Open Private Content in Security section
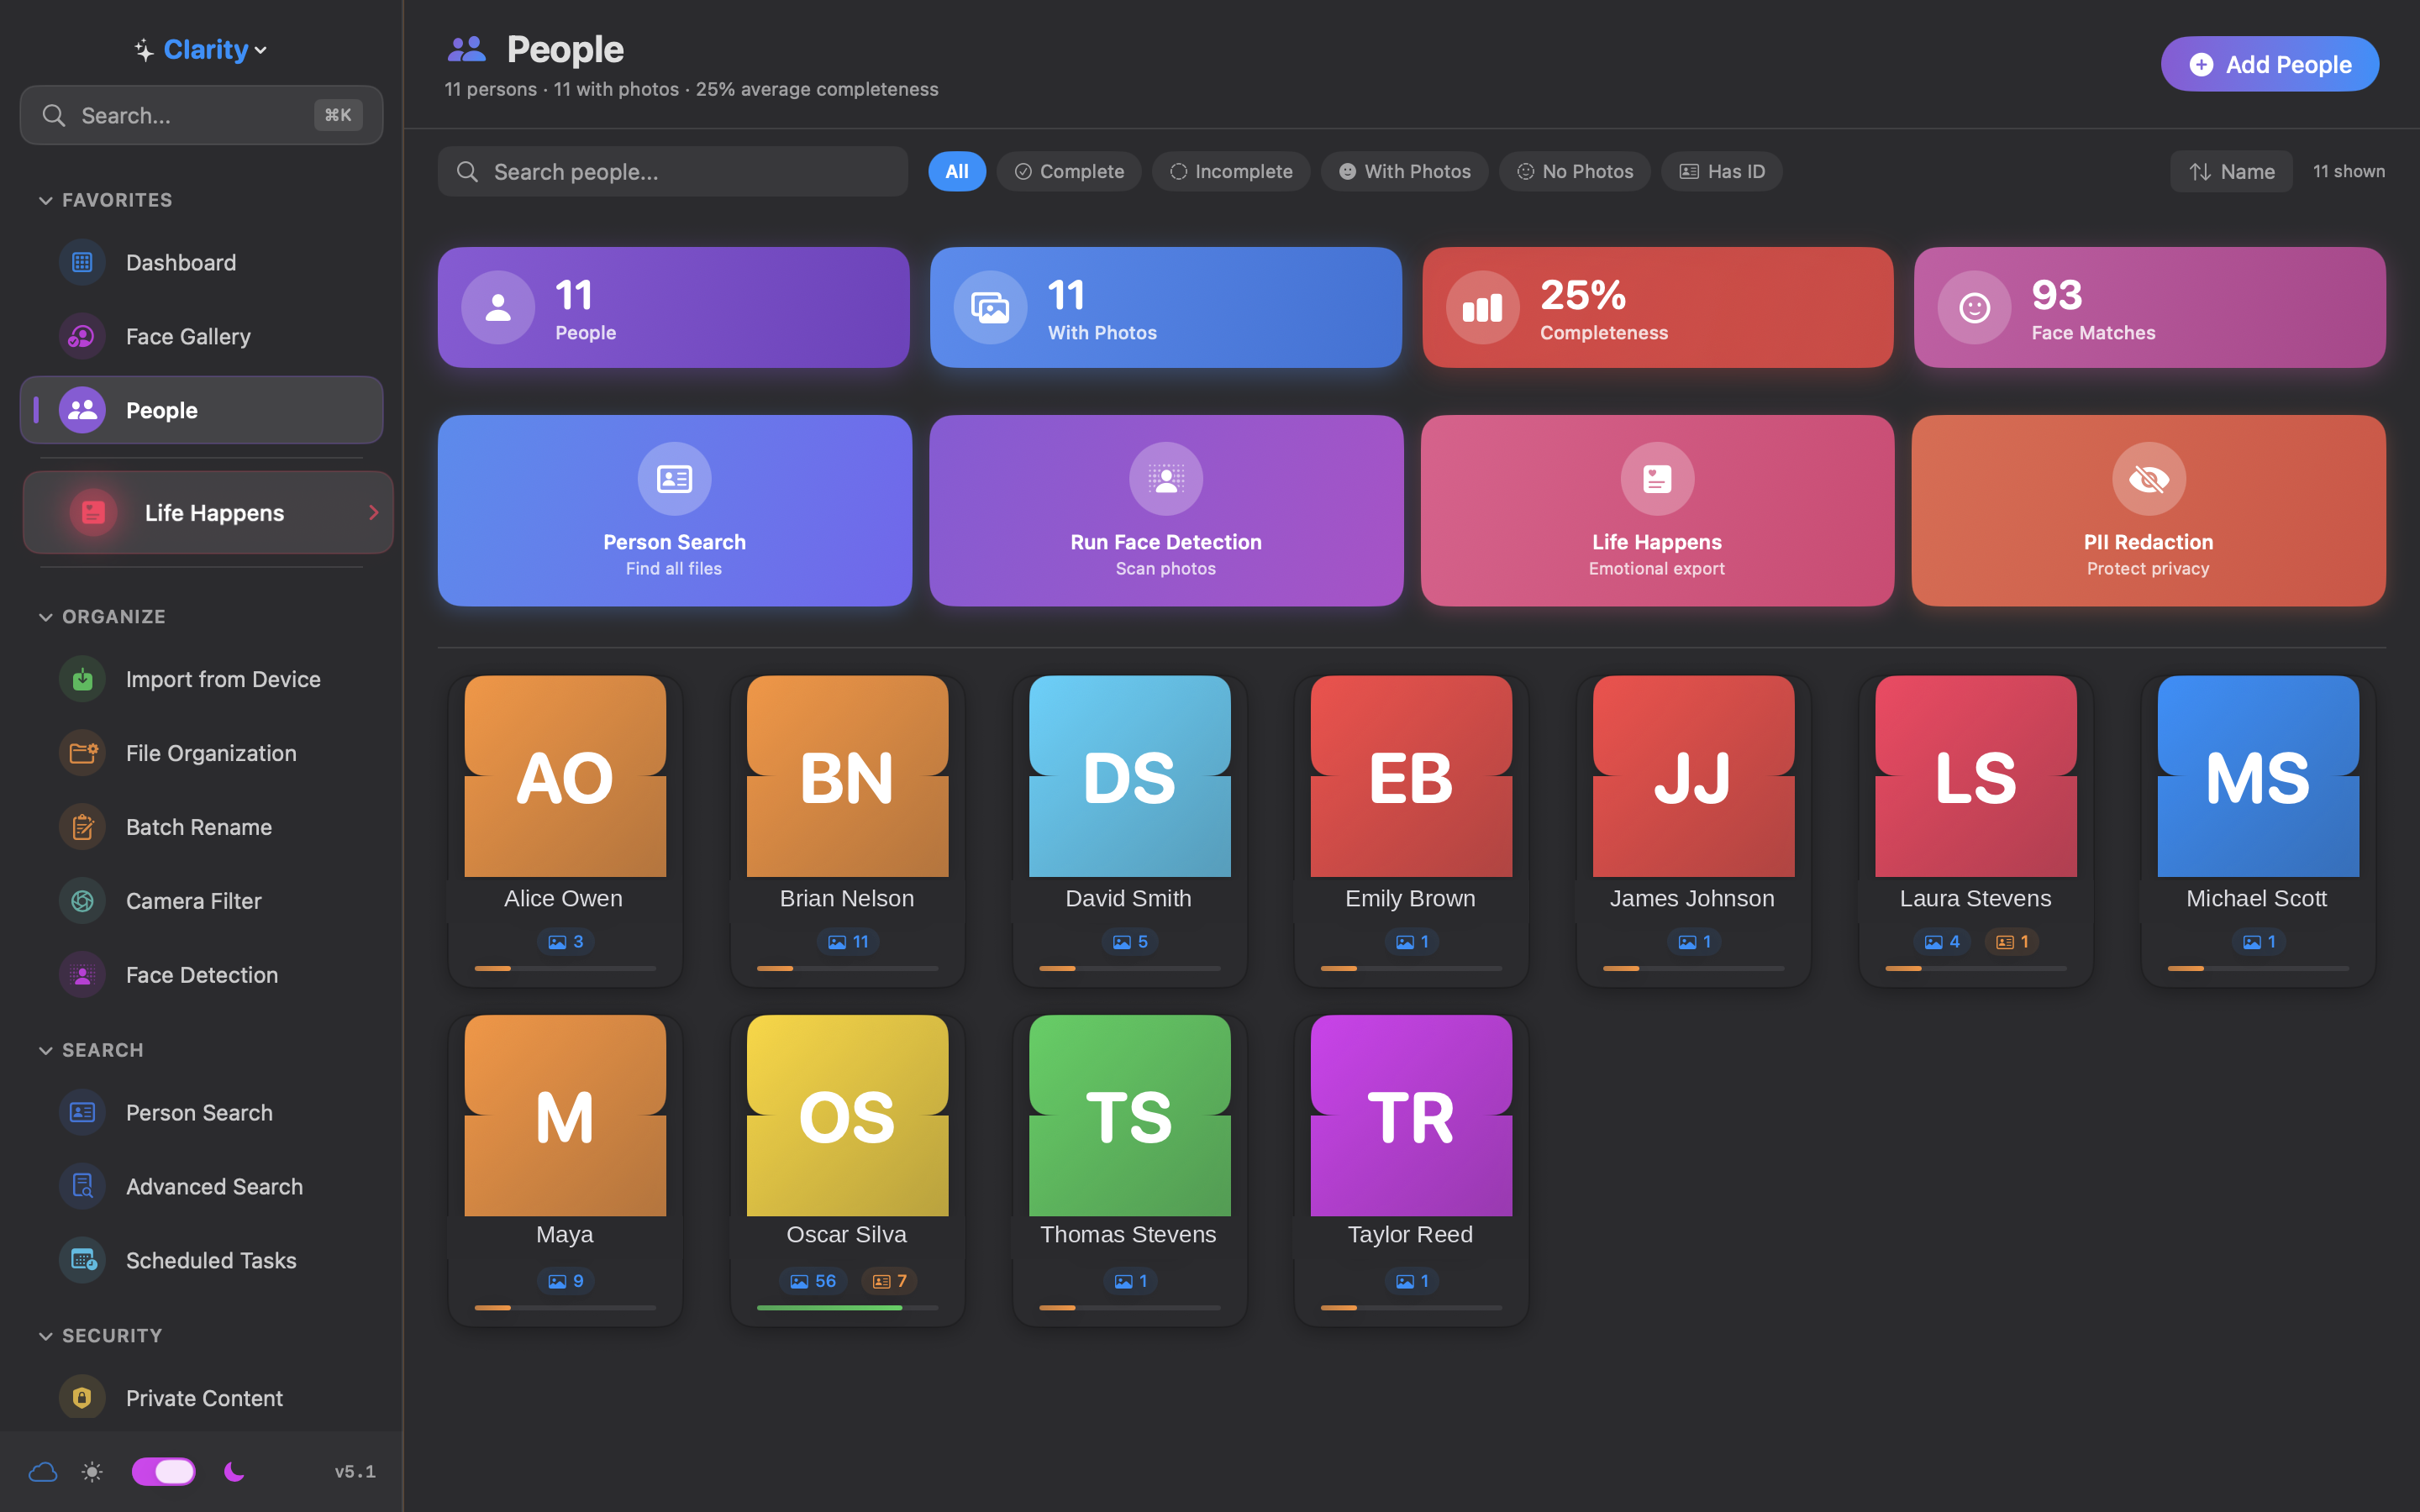This screenshot has height=1512, width=2420. coord(204,1397)
